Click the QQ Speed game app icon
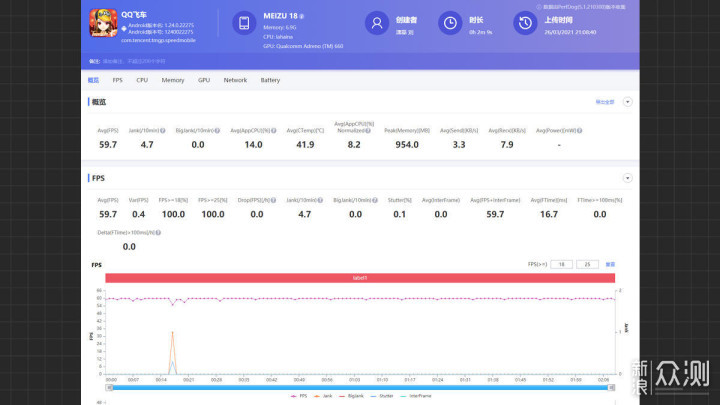The height and width of the screenshot is (405, 720). [103, 23]
